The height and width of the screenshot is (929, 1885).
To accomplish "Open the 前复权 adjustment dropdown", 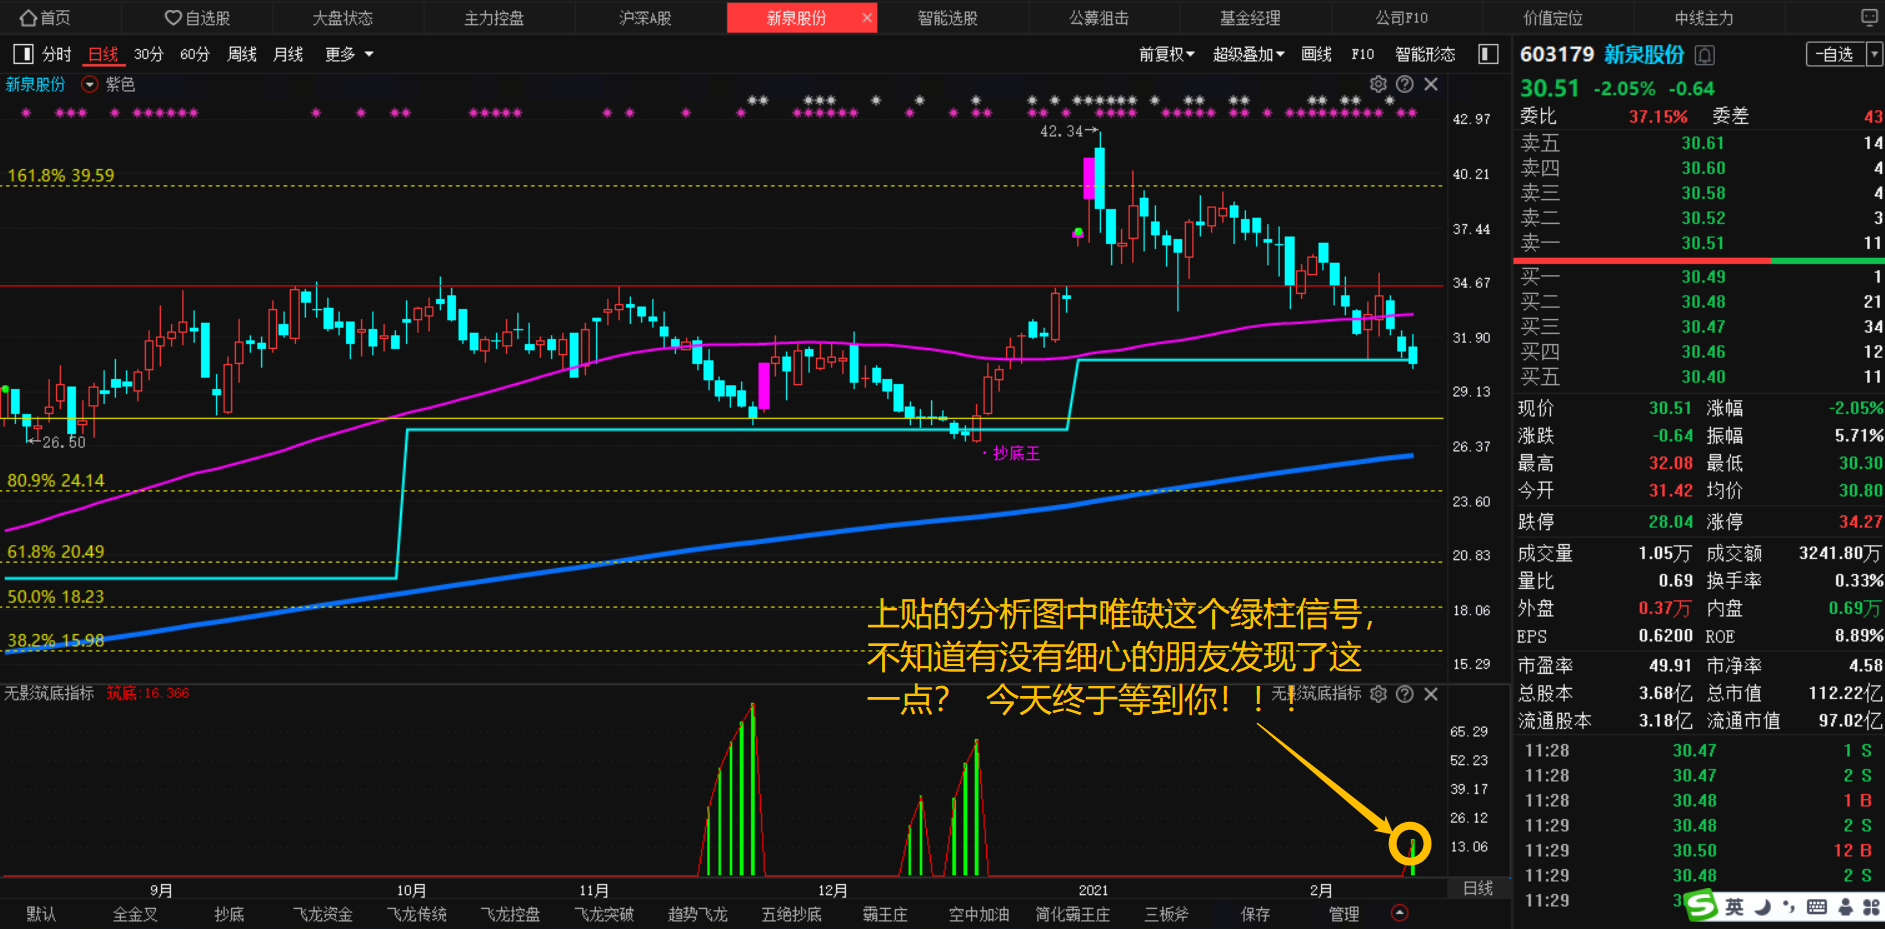I will [x=1167, y=54].
